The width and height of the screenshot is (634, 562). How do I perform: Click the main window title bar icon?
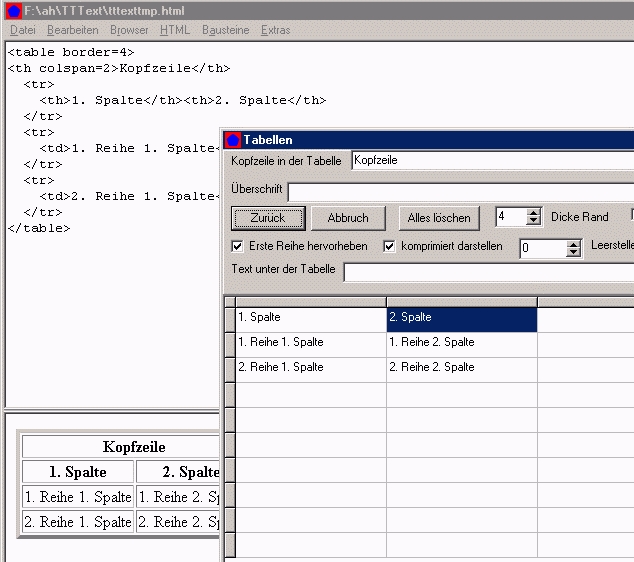tap(14, 11)
